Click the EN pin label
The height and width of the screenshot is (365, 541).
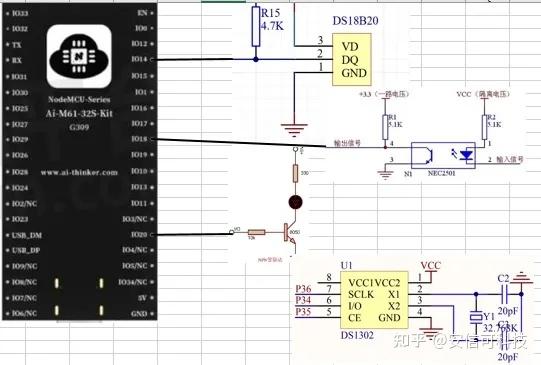pyautogui.click(x=142, y=13)
